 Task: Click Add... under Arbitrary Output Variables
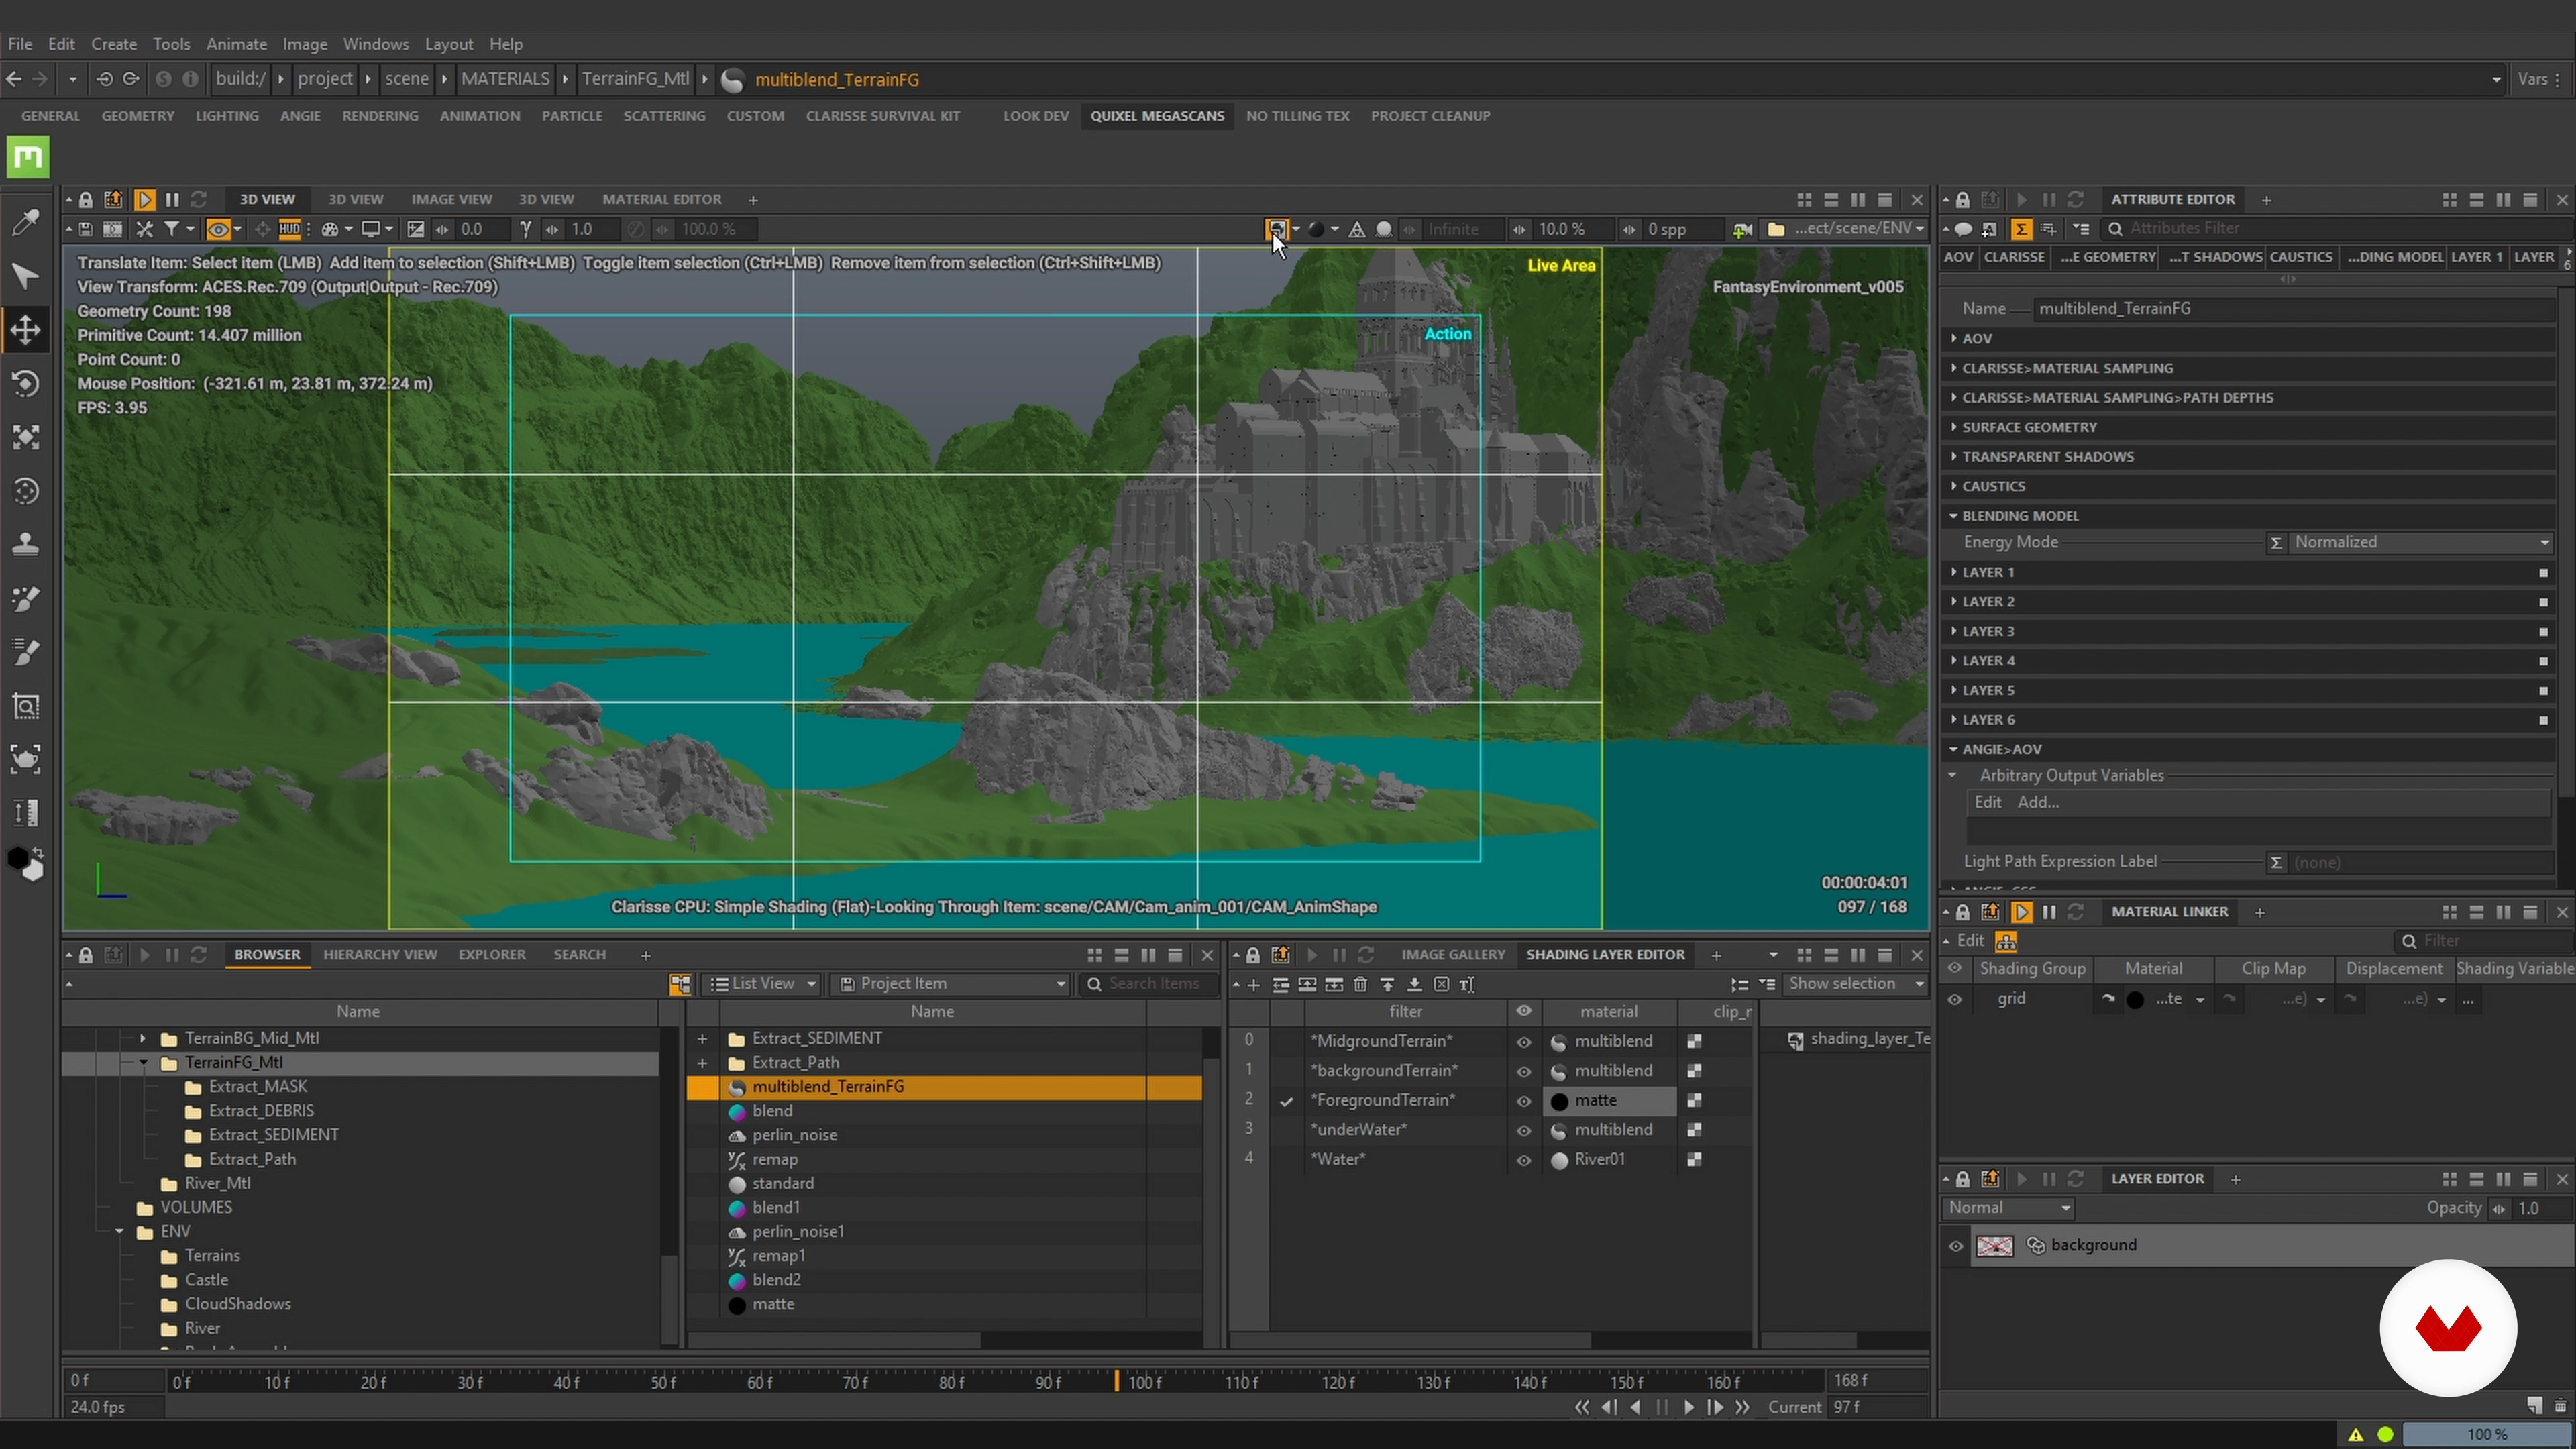[2038, 802]
